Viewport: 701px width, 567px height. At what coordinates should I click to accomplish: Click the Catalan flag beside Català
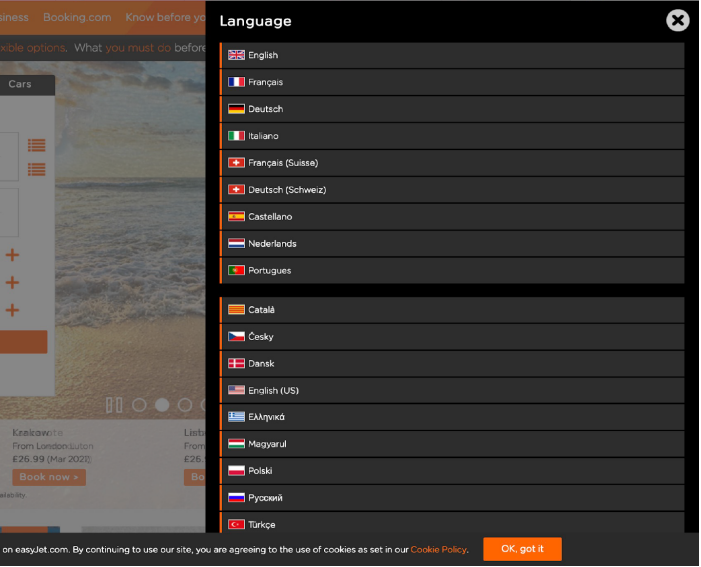click(x=236, y=309)
